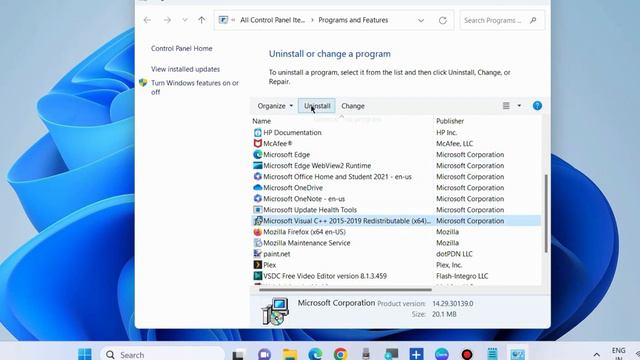
Task: Click HP Inc. publisher cell
Action: pos(446,132)
